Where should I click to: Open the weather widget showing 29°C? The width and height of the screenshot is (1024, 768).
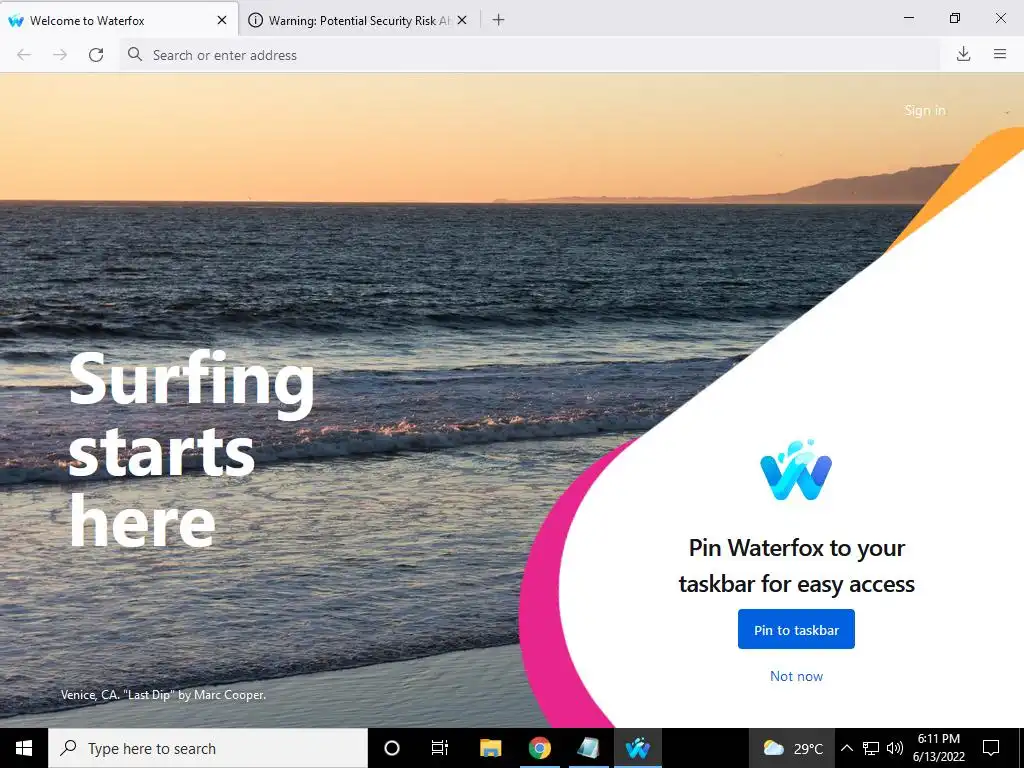pyautogui.click(x=792, y=748)
